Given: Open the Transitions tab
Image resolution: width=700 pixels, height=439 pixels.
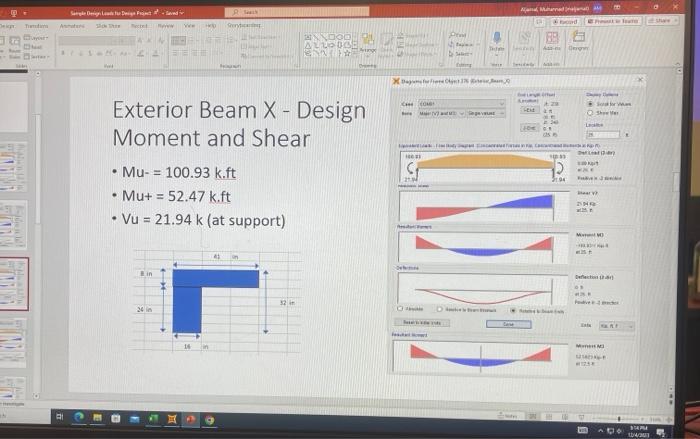Looking at the screenshot, I should 37,26.
